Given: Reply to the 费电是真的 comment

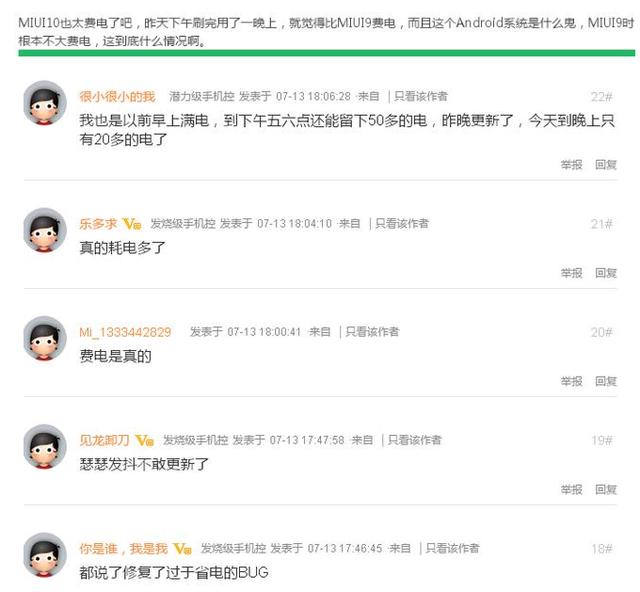Looking at the screenshot, I should tap(606, 381).
